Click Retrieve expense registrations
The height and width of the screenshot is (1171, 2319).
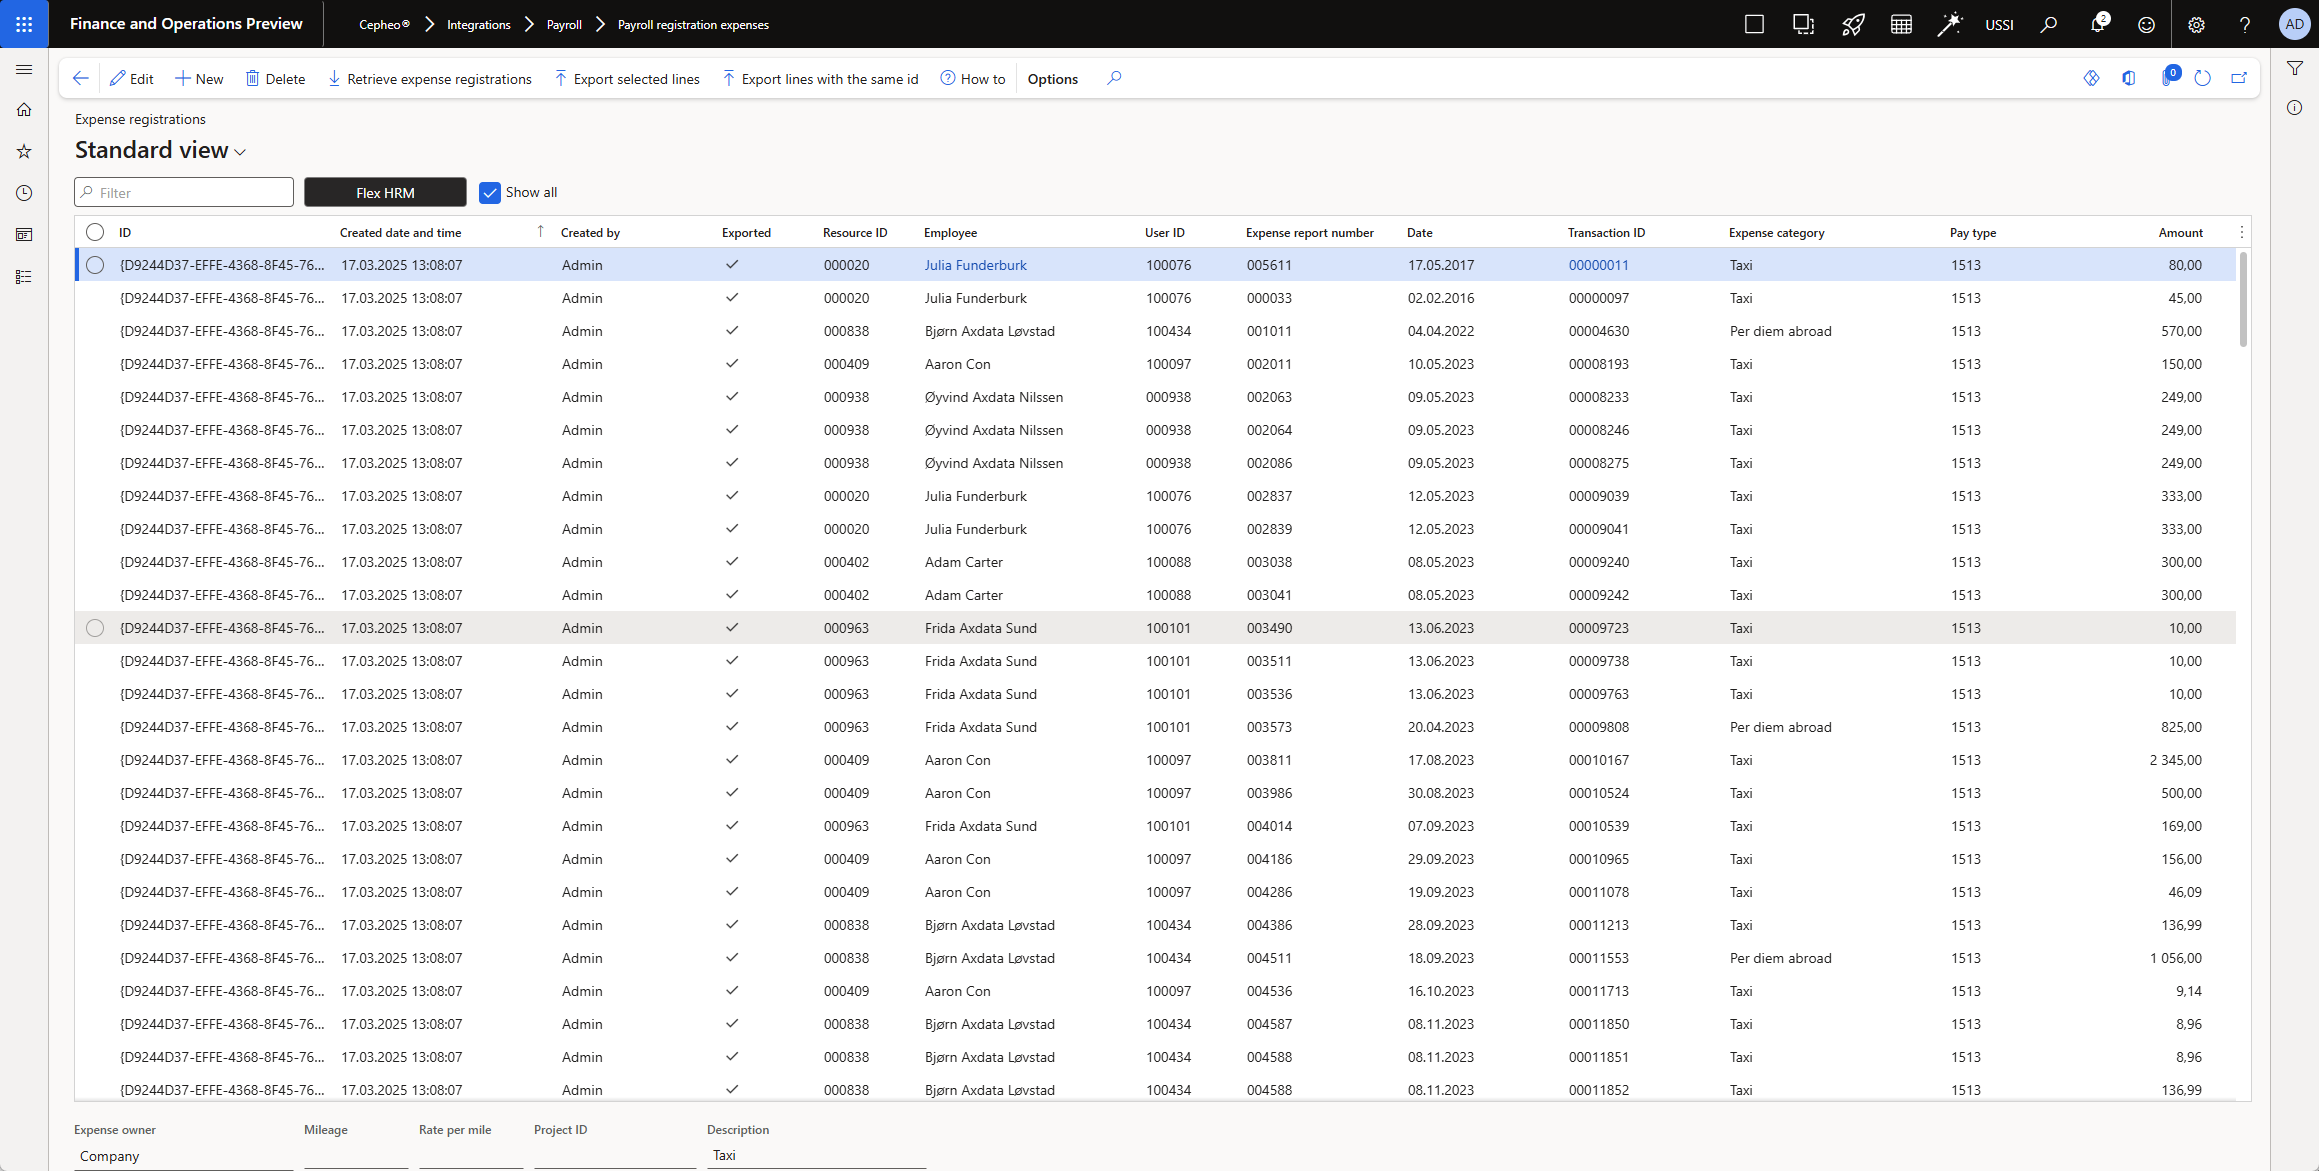[430, 79]
